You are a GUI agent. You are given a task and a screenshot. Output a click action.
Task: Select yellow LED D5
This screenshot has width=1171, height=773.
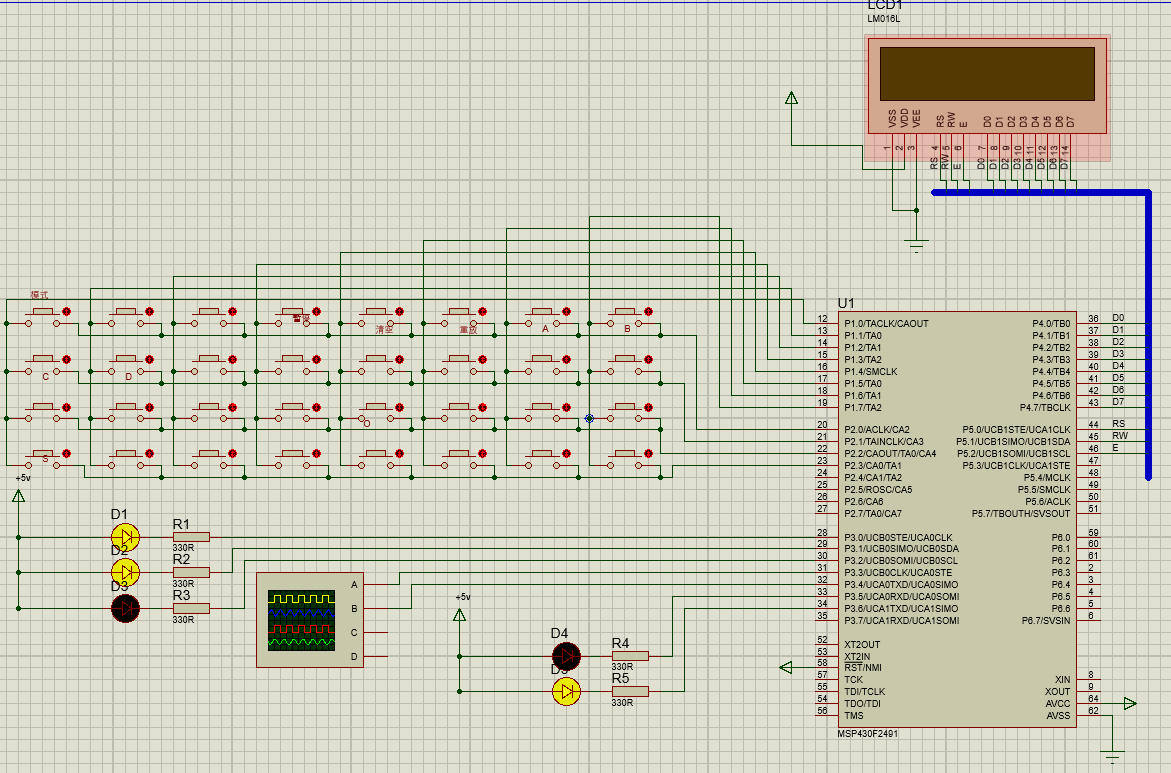point(566,692)
